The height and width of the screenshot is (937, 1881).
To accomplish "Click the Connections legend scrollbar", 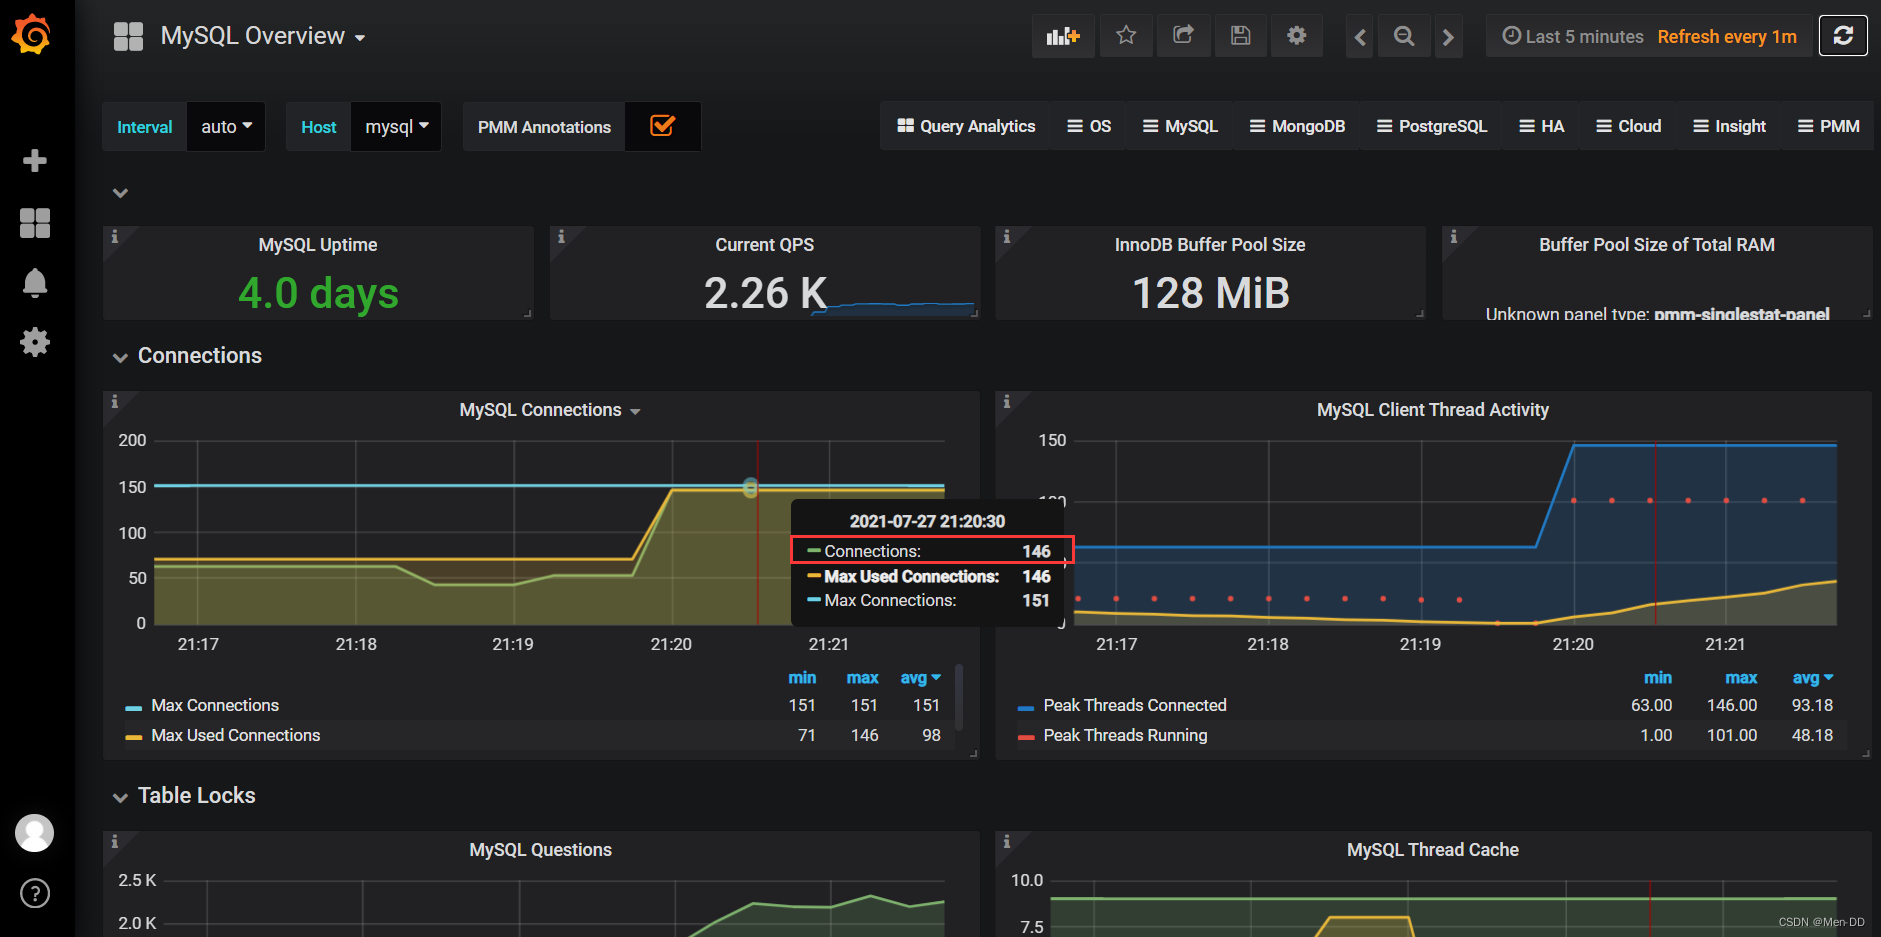I will coord(959,698).
